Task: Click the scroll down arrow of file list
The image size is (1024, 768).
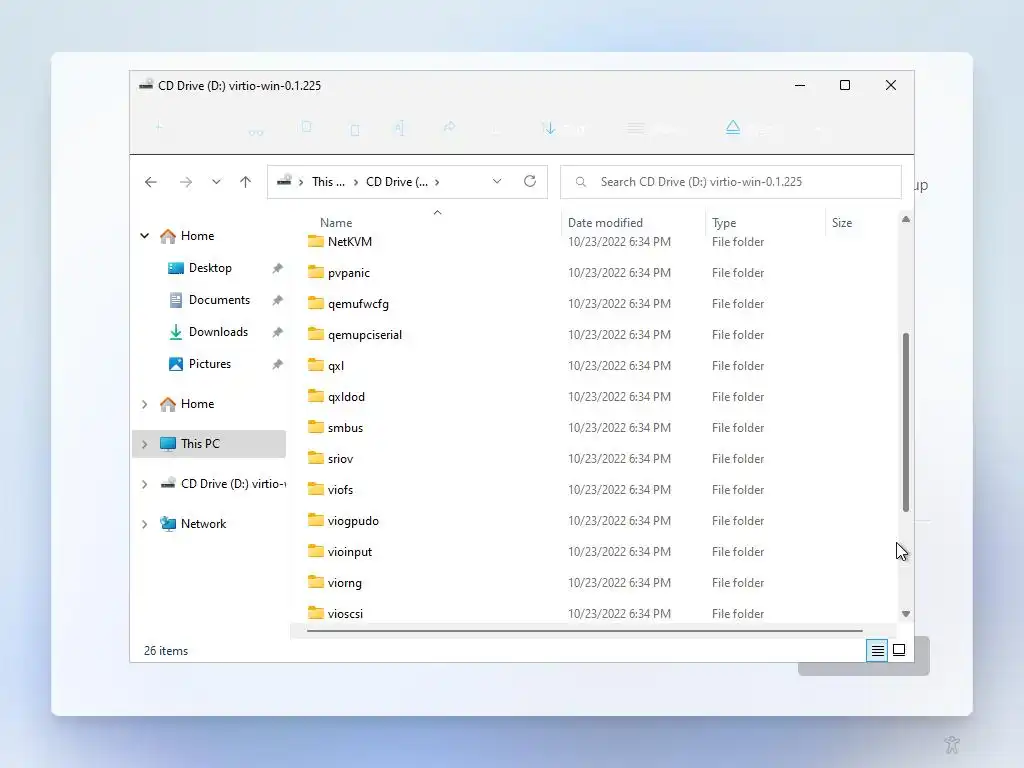Action: click(x=906, y=614)
